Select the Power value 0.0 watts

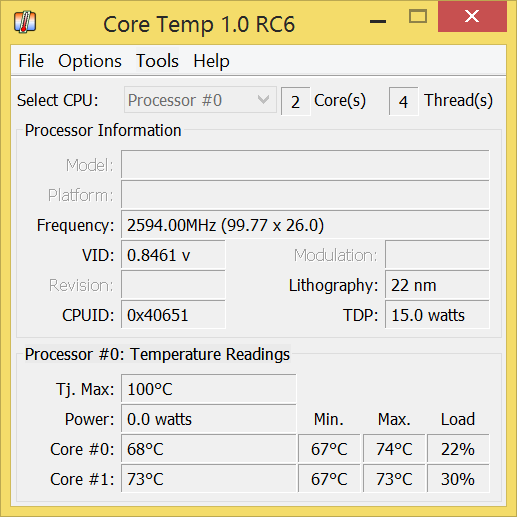pyautogui.click(x=208, y=419)
